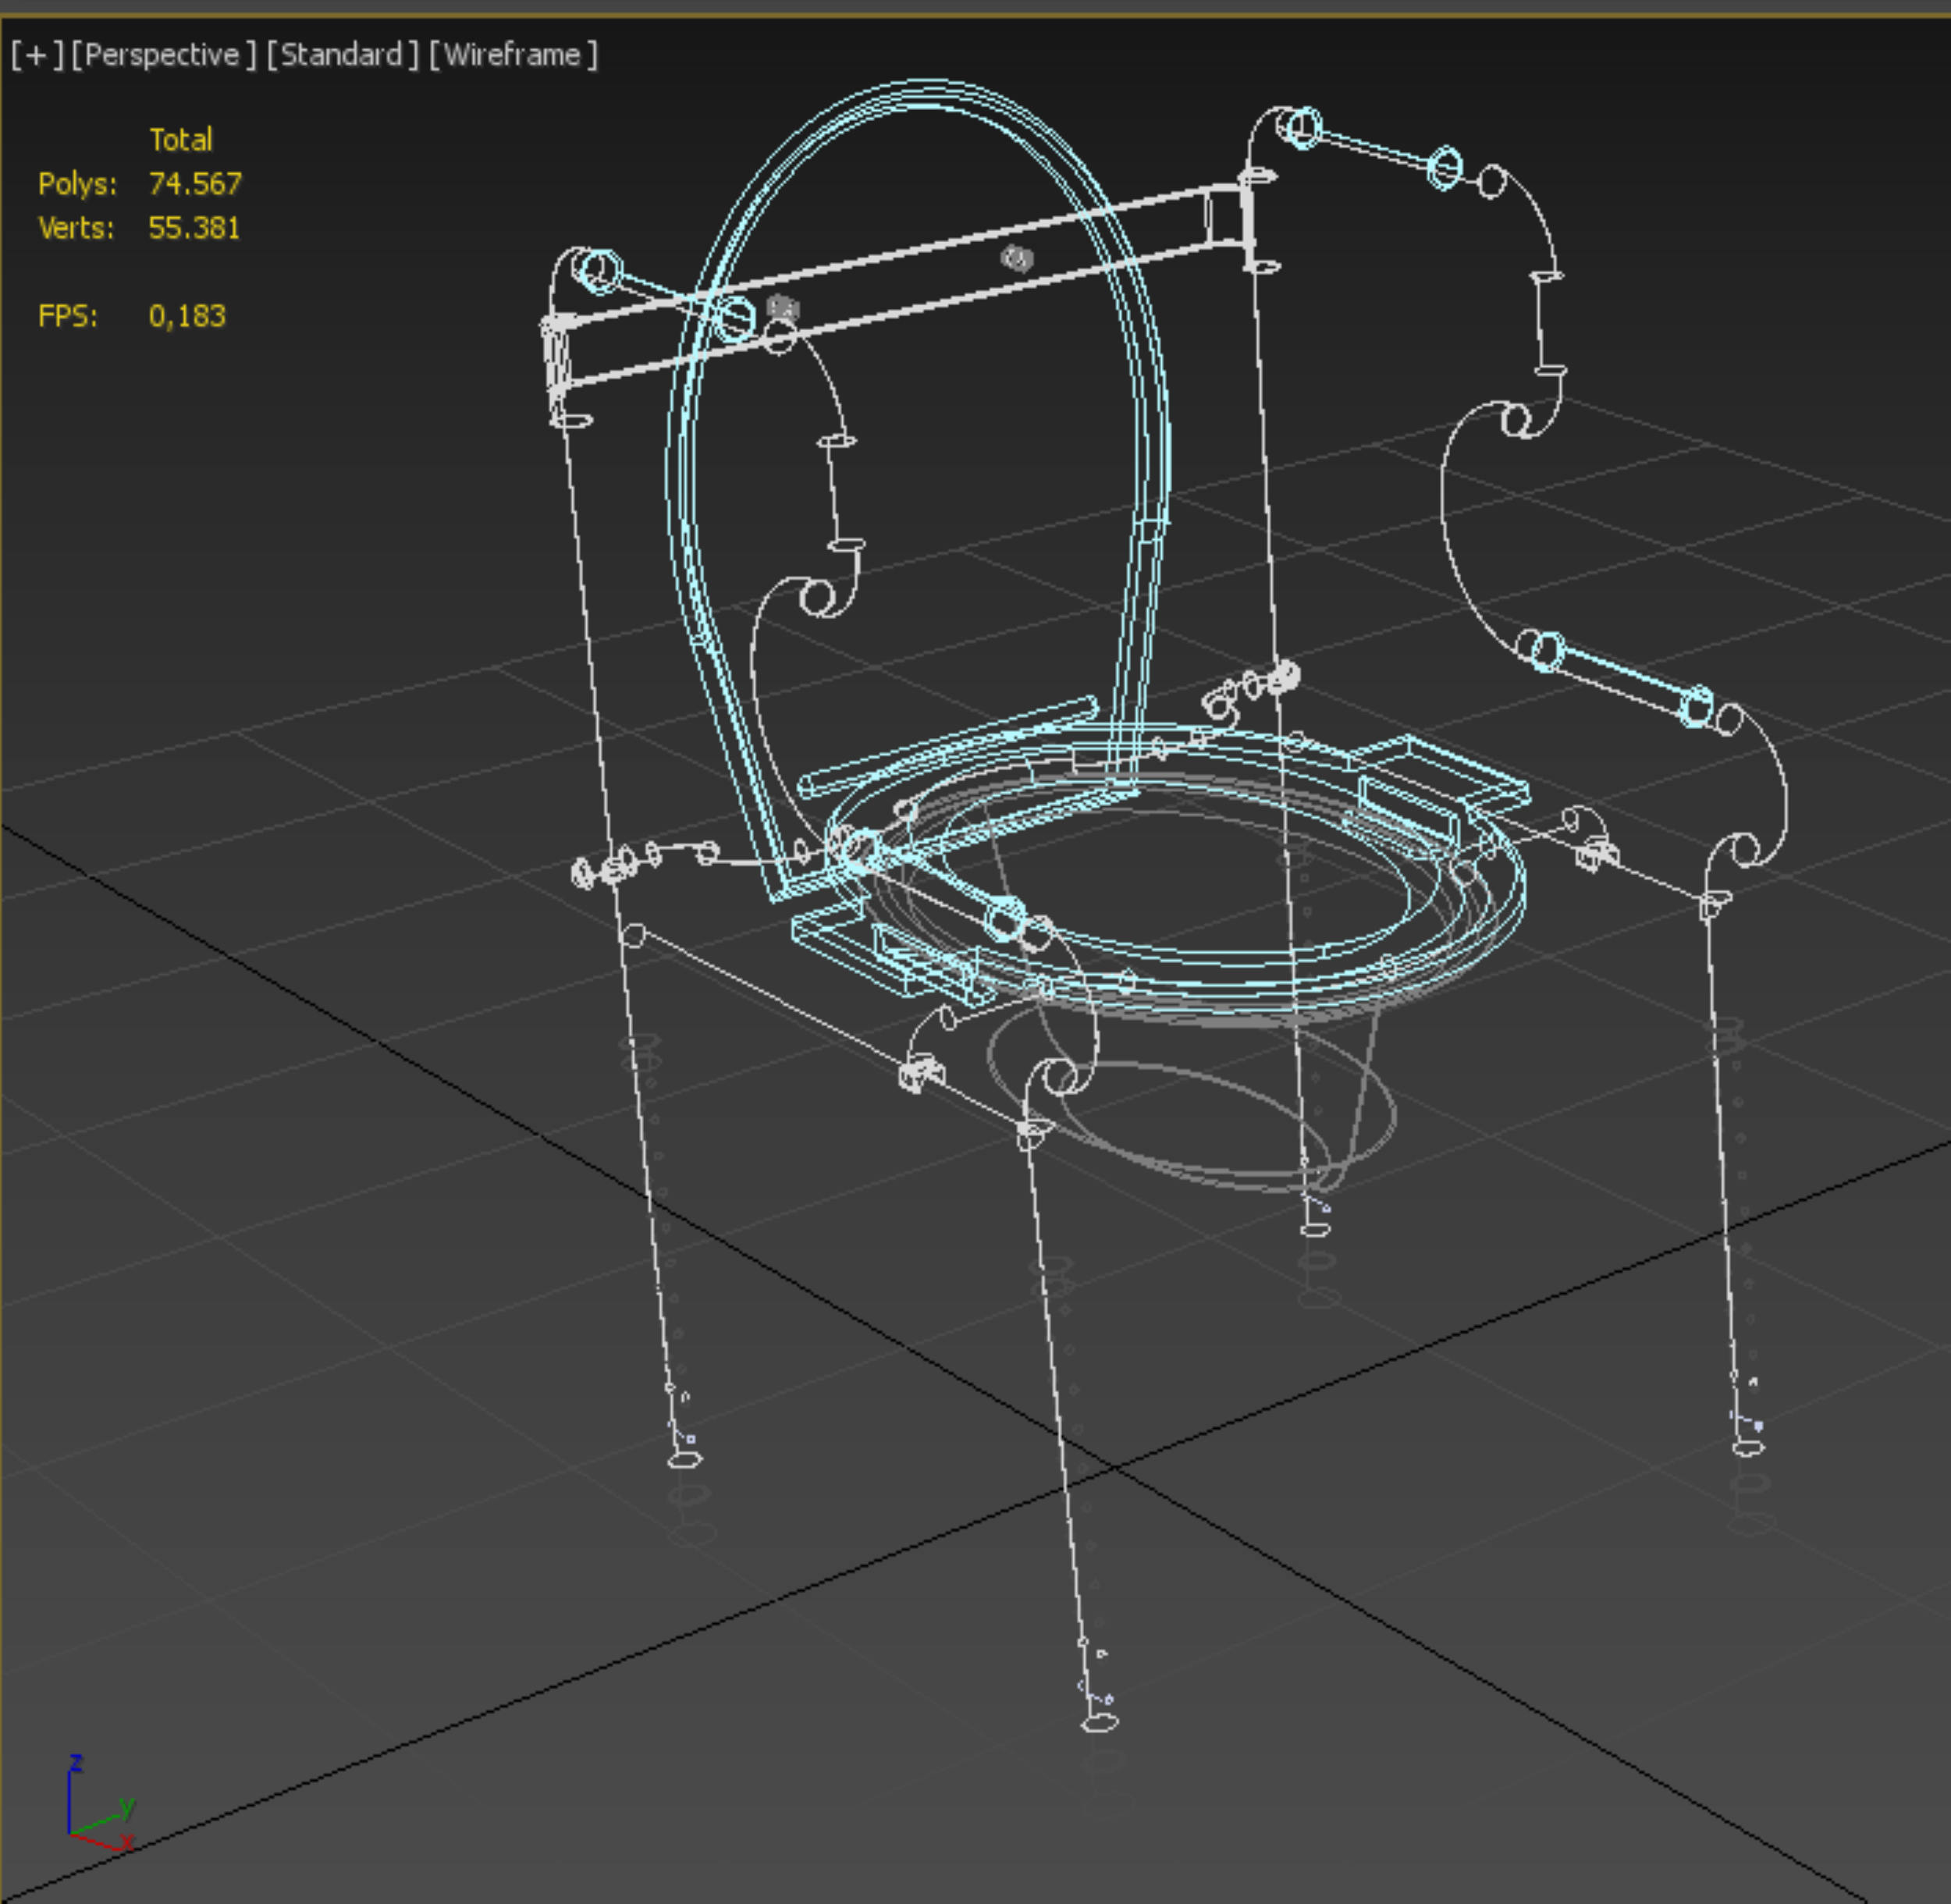Click the front center leg foot cap

[1099, 1722]
